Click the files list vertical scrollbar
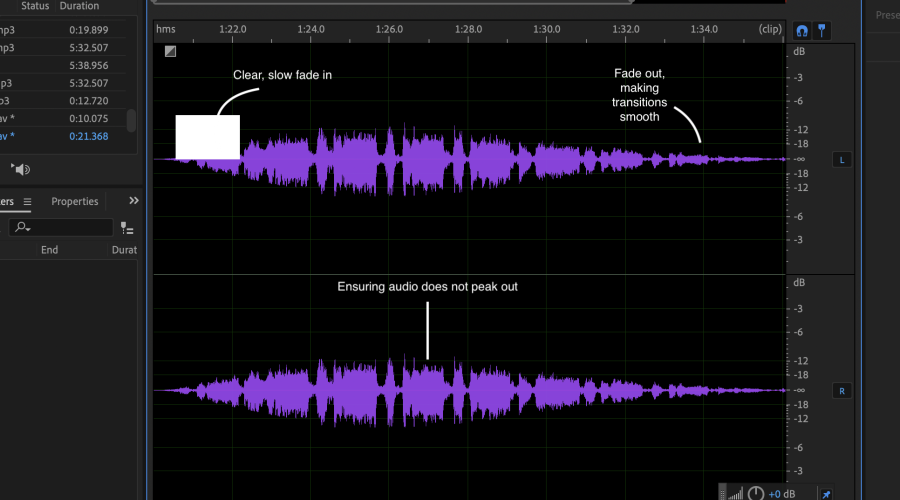 (131, 120)
